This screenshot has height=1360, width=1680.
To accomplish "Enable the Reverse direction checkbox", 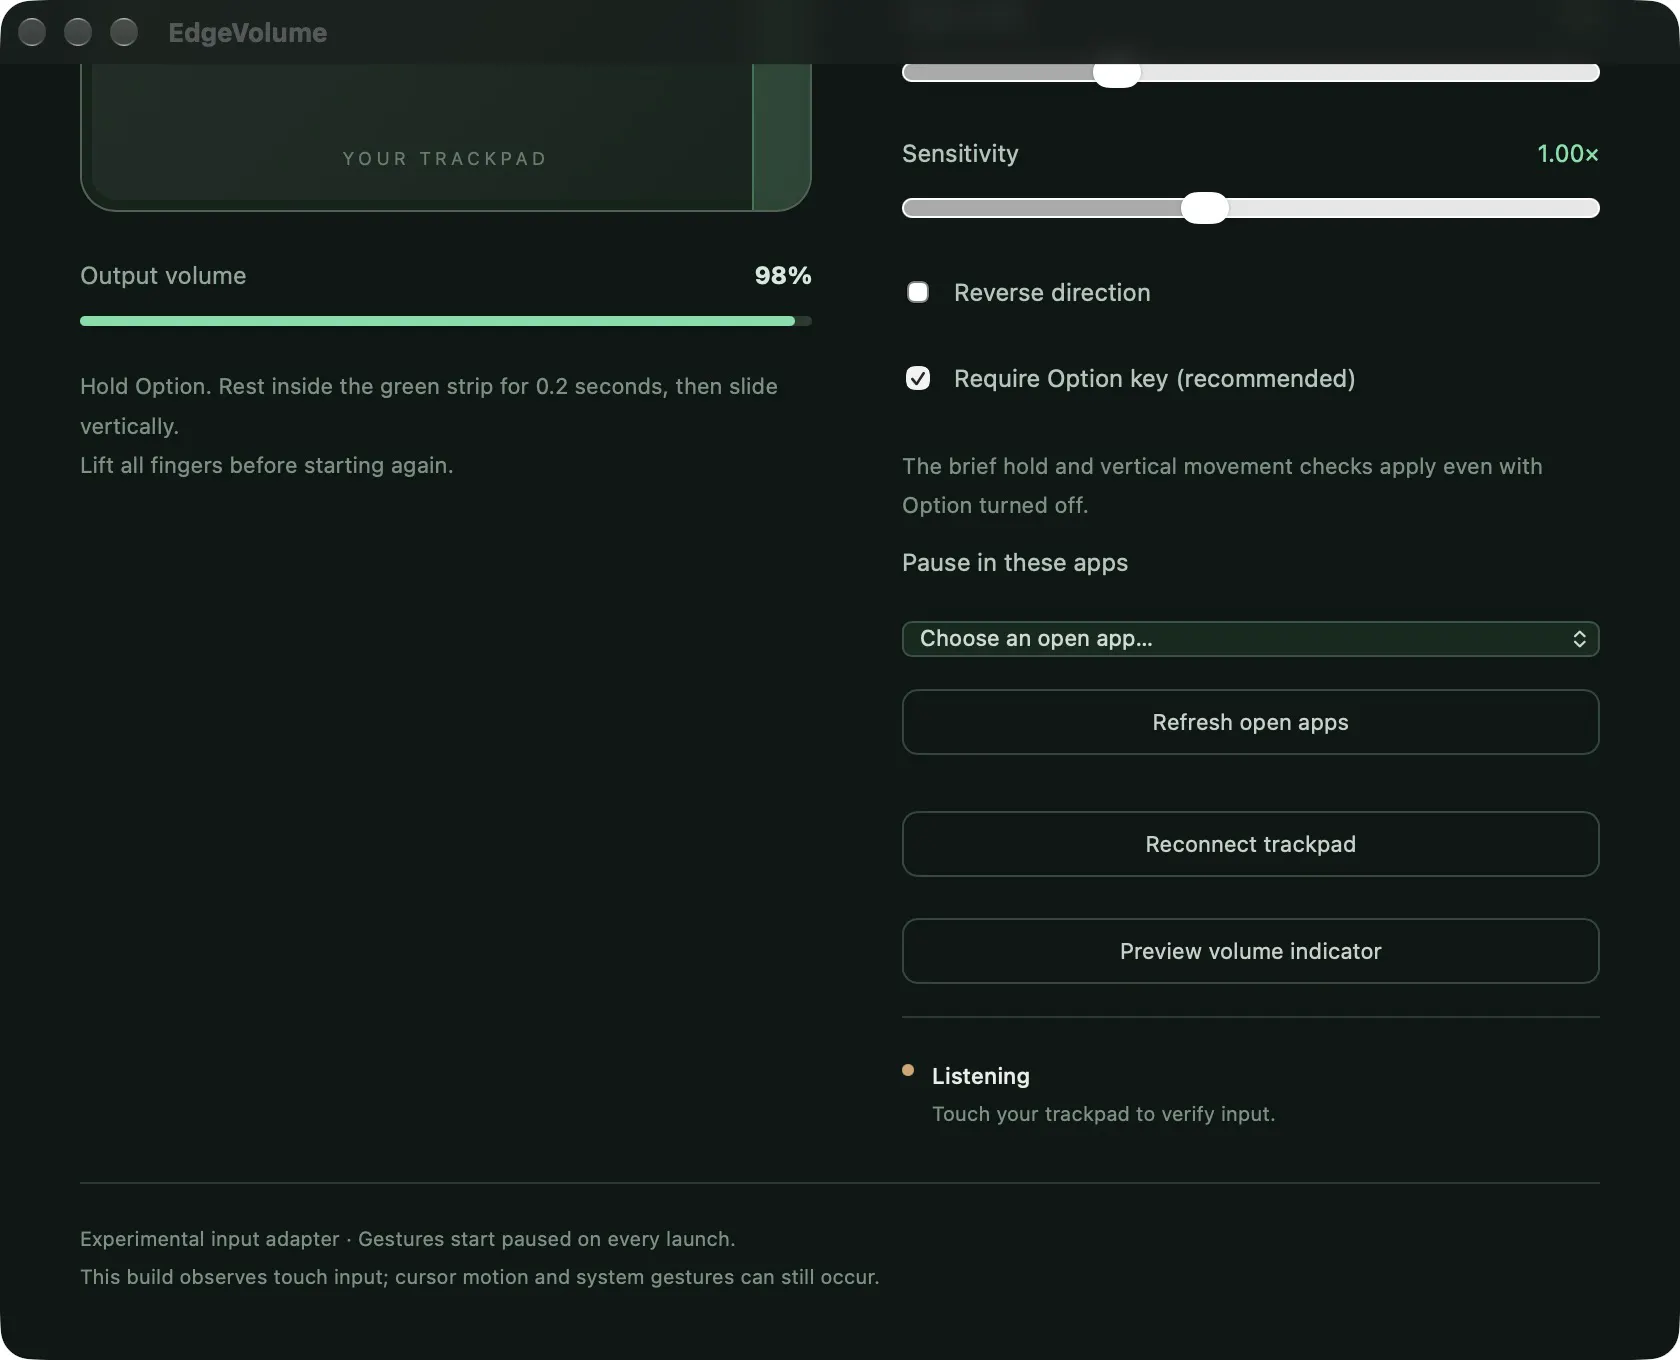I will click(917, 292).
